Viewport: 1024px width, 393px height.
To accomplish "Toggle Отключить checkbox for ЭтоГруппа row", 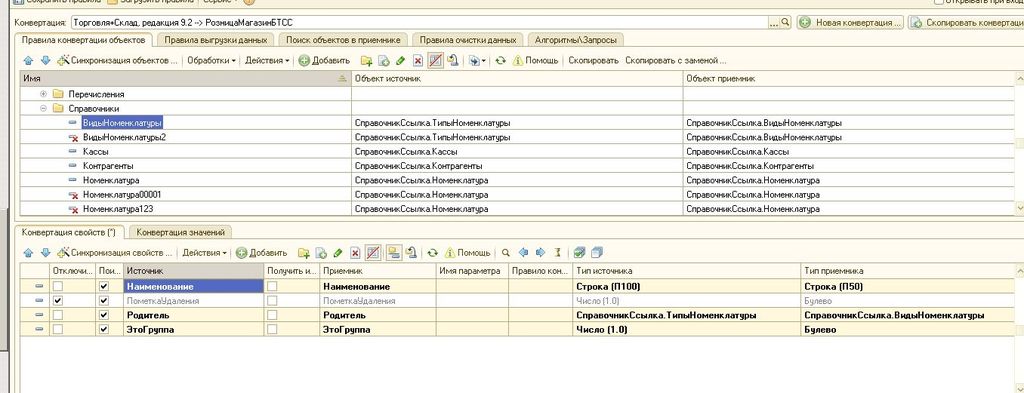I will pyautogui.click(x=58, y=330).
